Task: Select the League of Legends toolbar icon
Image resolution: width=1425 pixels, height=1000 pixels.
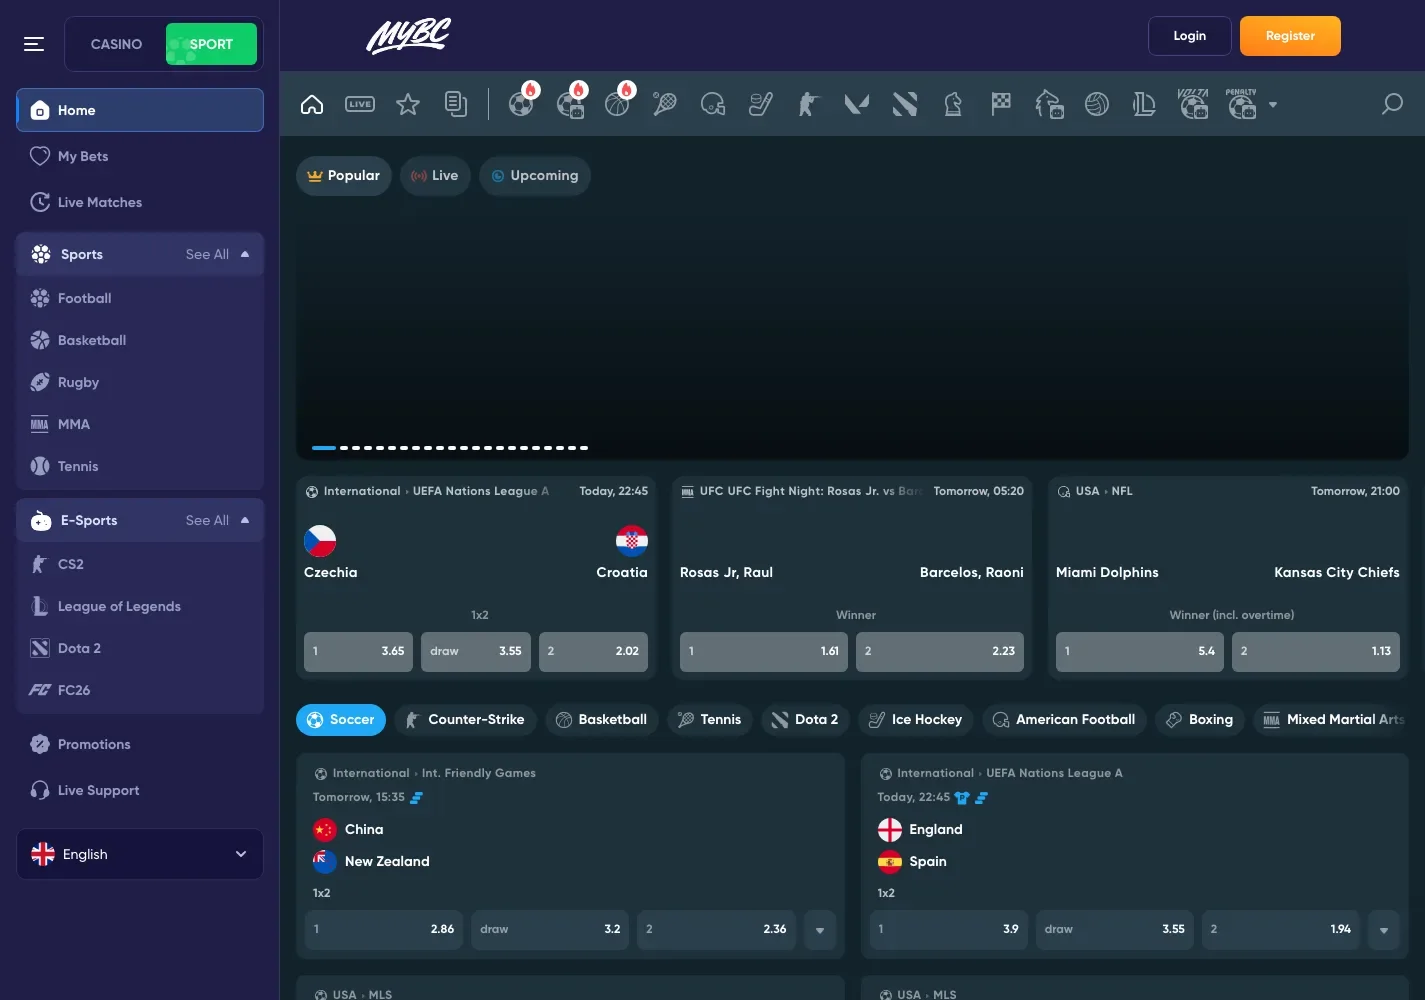Action: [1144, 104]
